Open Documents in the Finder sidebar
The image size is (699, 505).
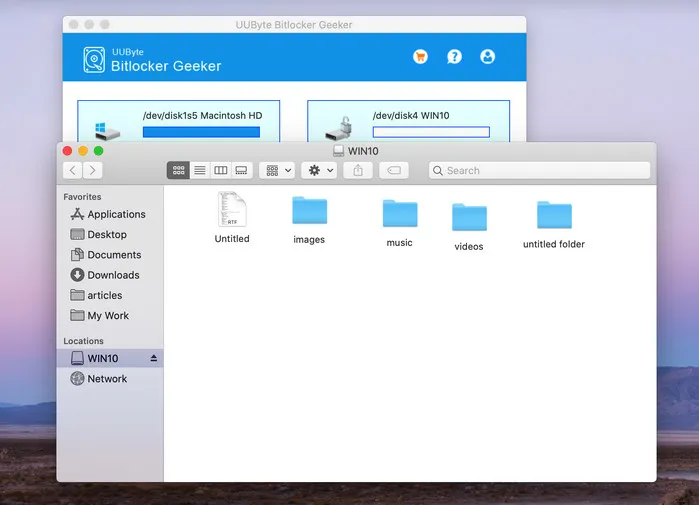pyautogui.click(x=110, y=255)
